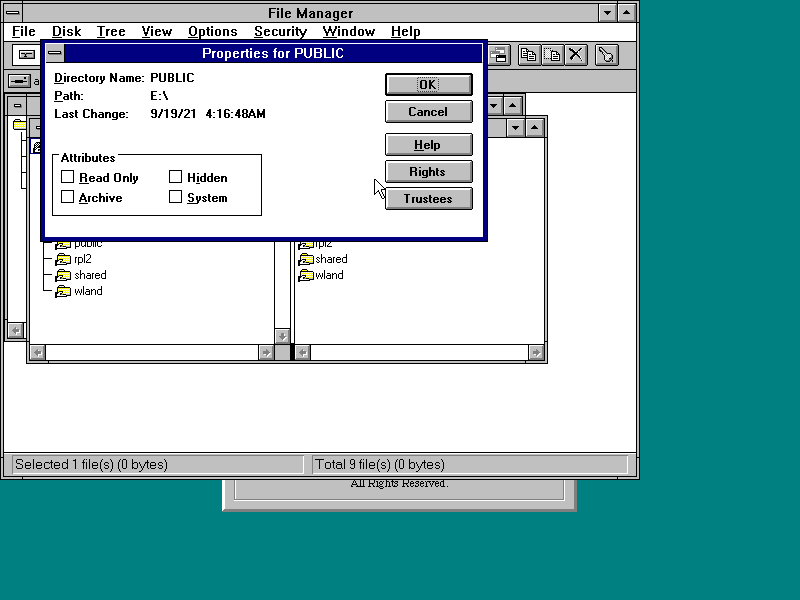Viewport: 800px width, 600px height.
Task: Select the wland folder icon in the right pane
Action: click(x=306, y=276)
